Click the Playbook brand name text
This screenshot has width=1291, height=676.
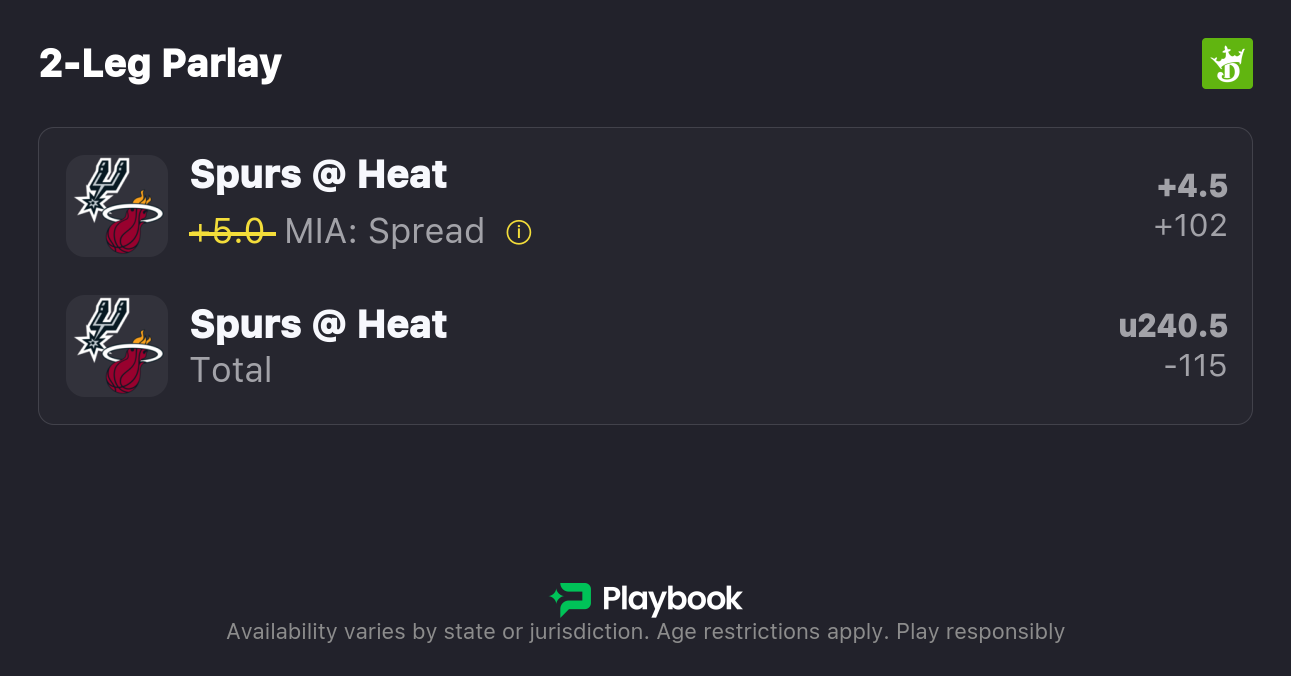coord(672,599)
